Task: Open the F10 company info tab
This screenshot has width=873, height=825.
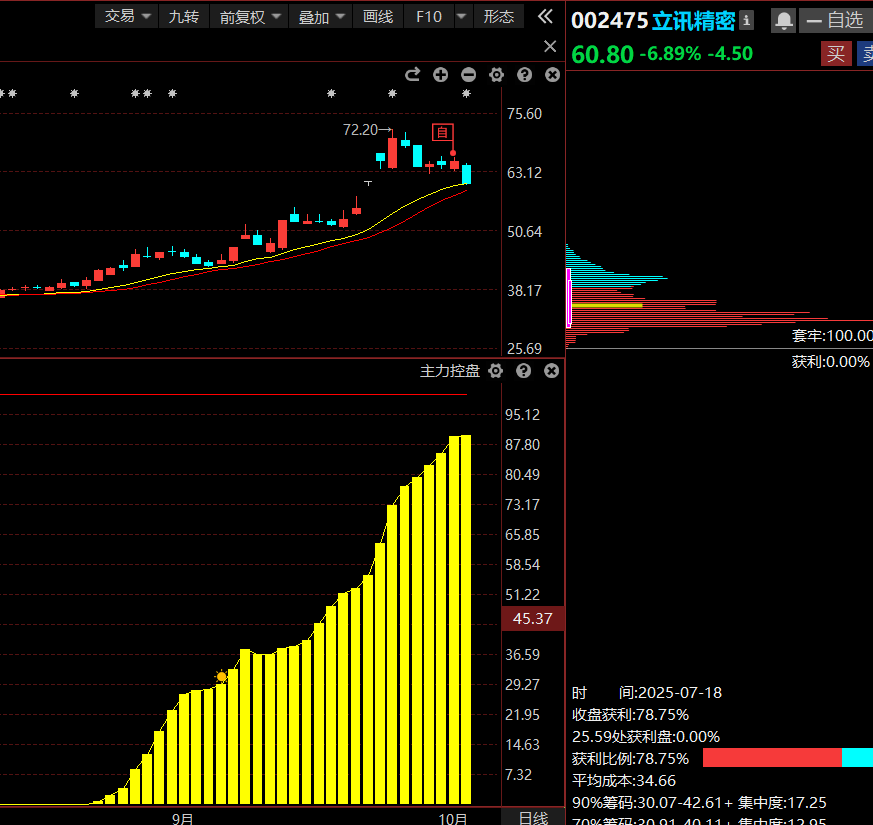Action: 429,16
